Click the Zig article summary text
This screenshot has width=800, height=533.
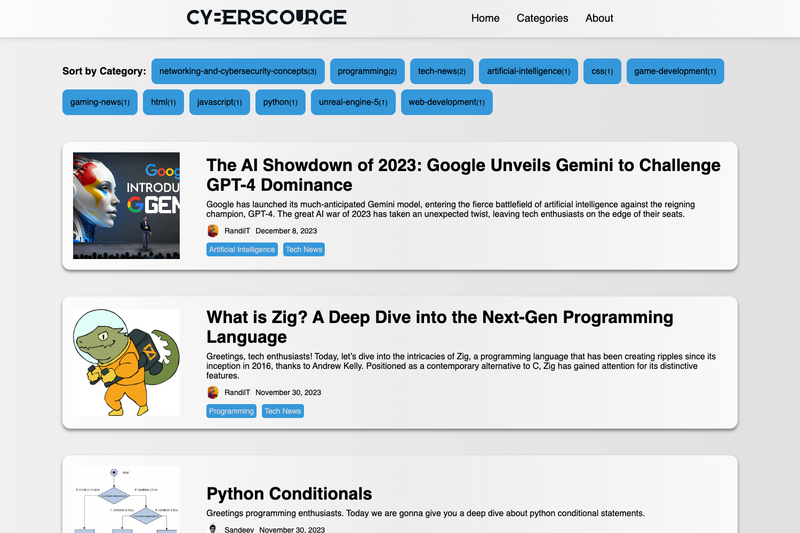point(461,366)
